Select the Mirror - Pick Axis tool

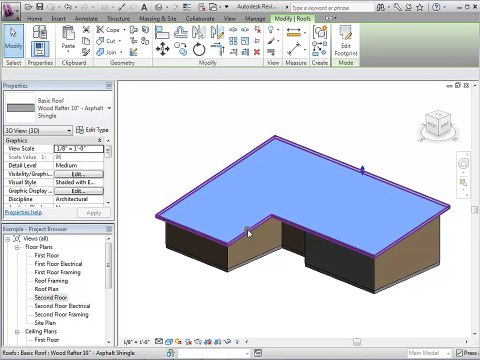click(x=199, y=32)
